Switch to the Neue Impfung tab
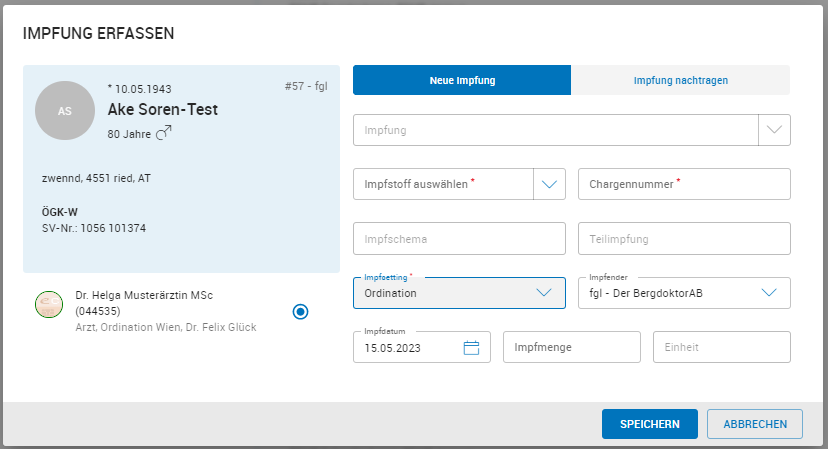The width and height of the screenshot is (828, 449). point(462,80)
